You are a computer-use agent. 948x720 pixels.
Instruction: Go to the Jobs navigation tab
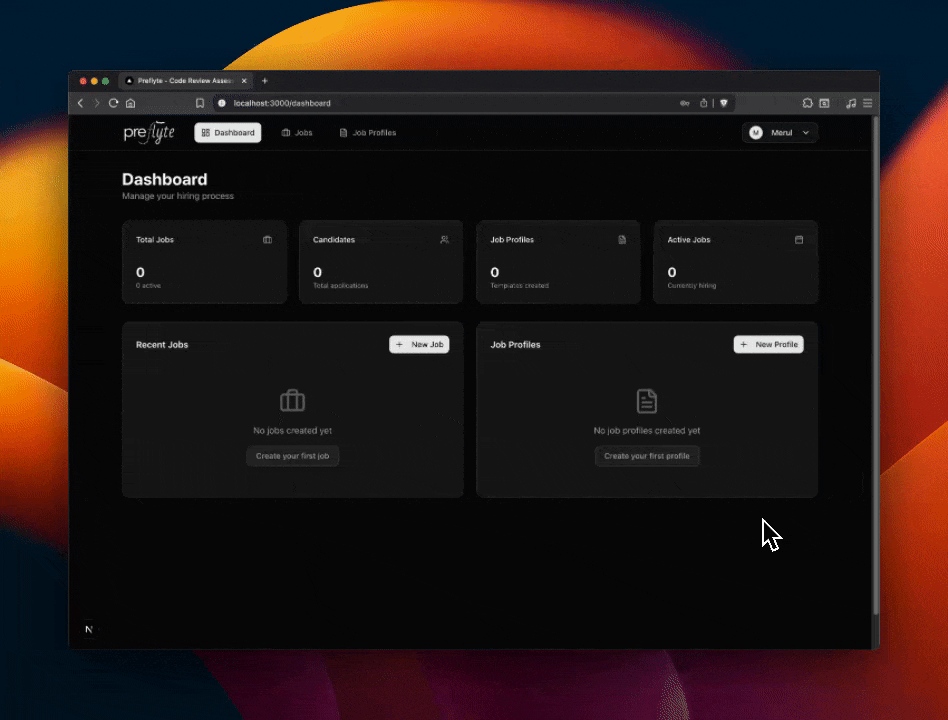click(x=297, y=133)
